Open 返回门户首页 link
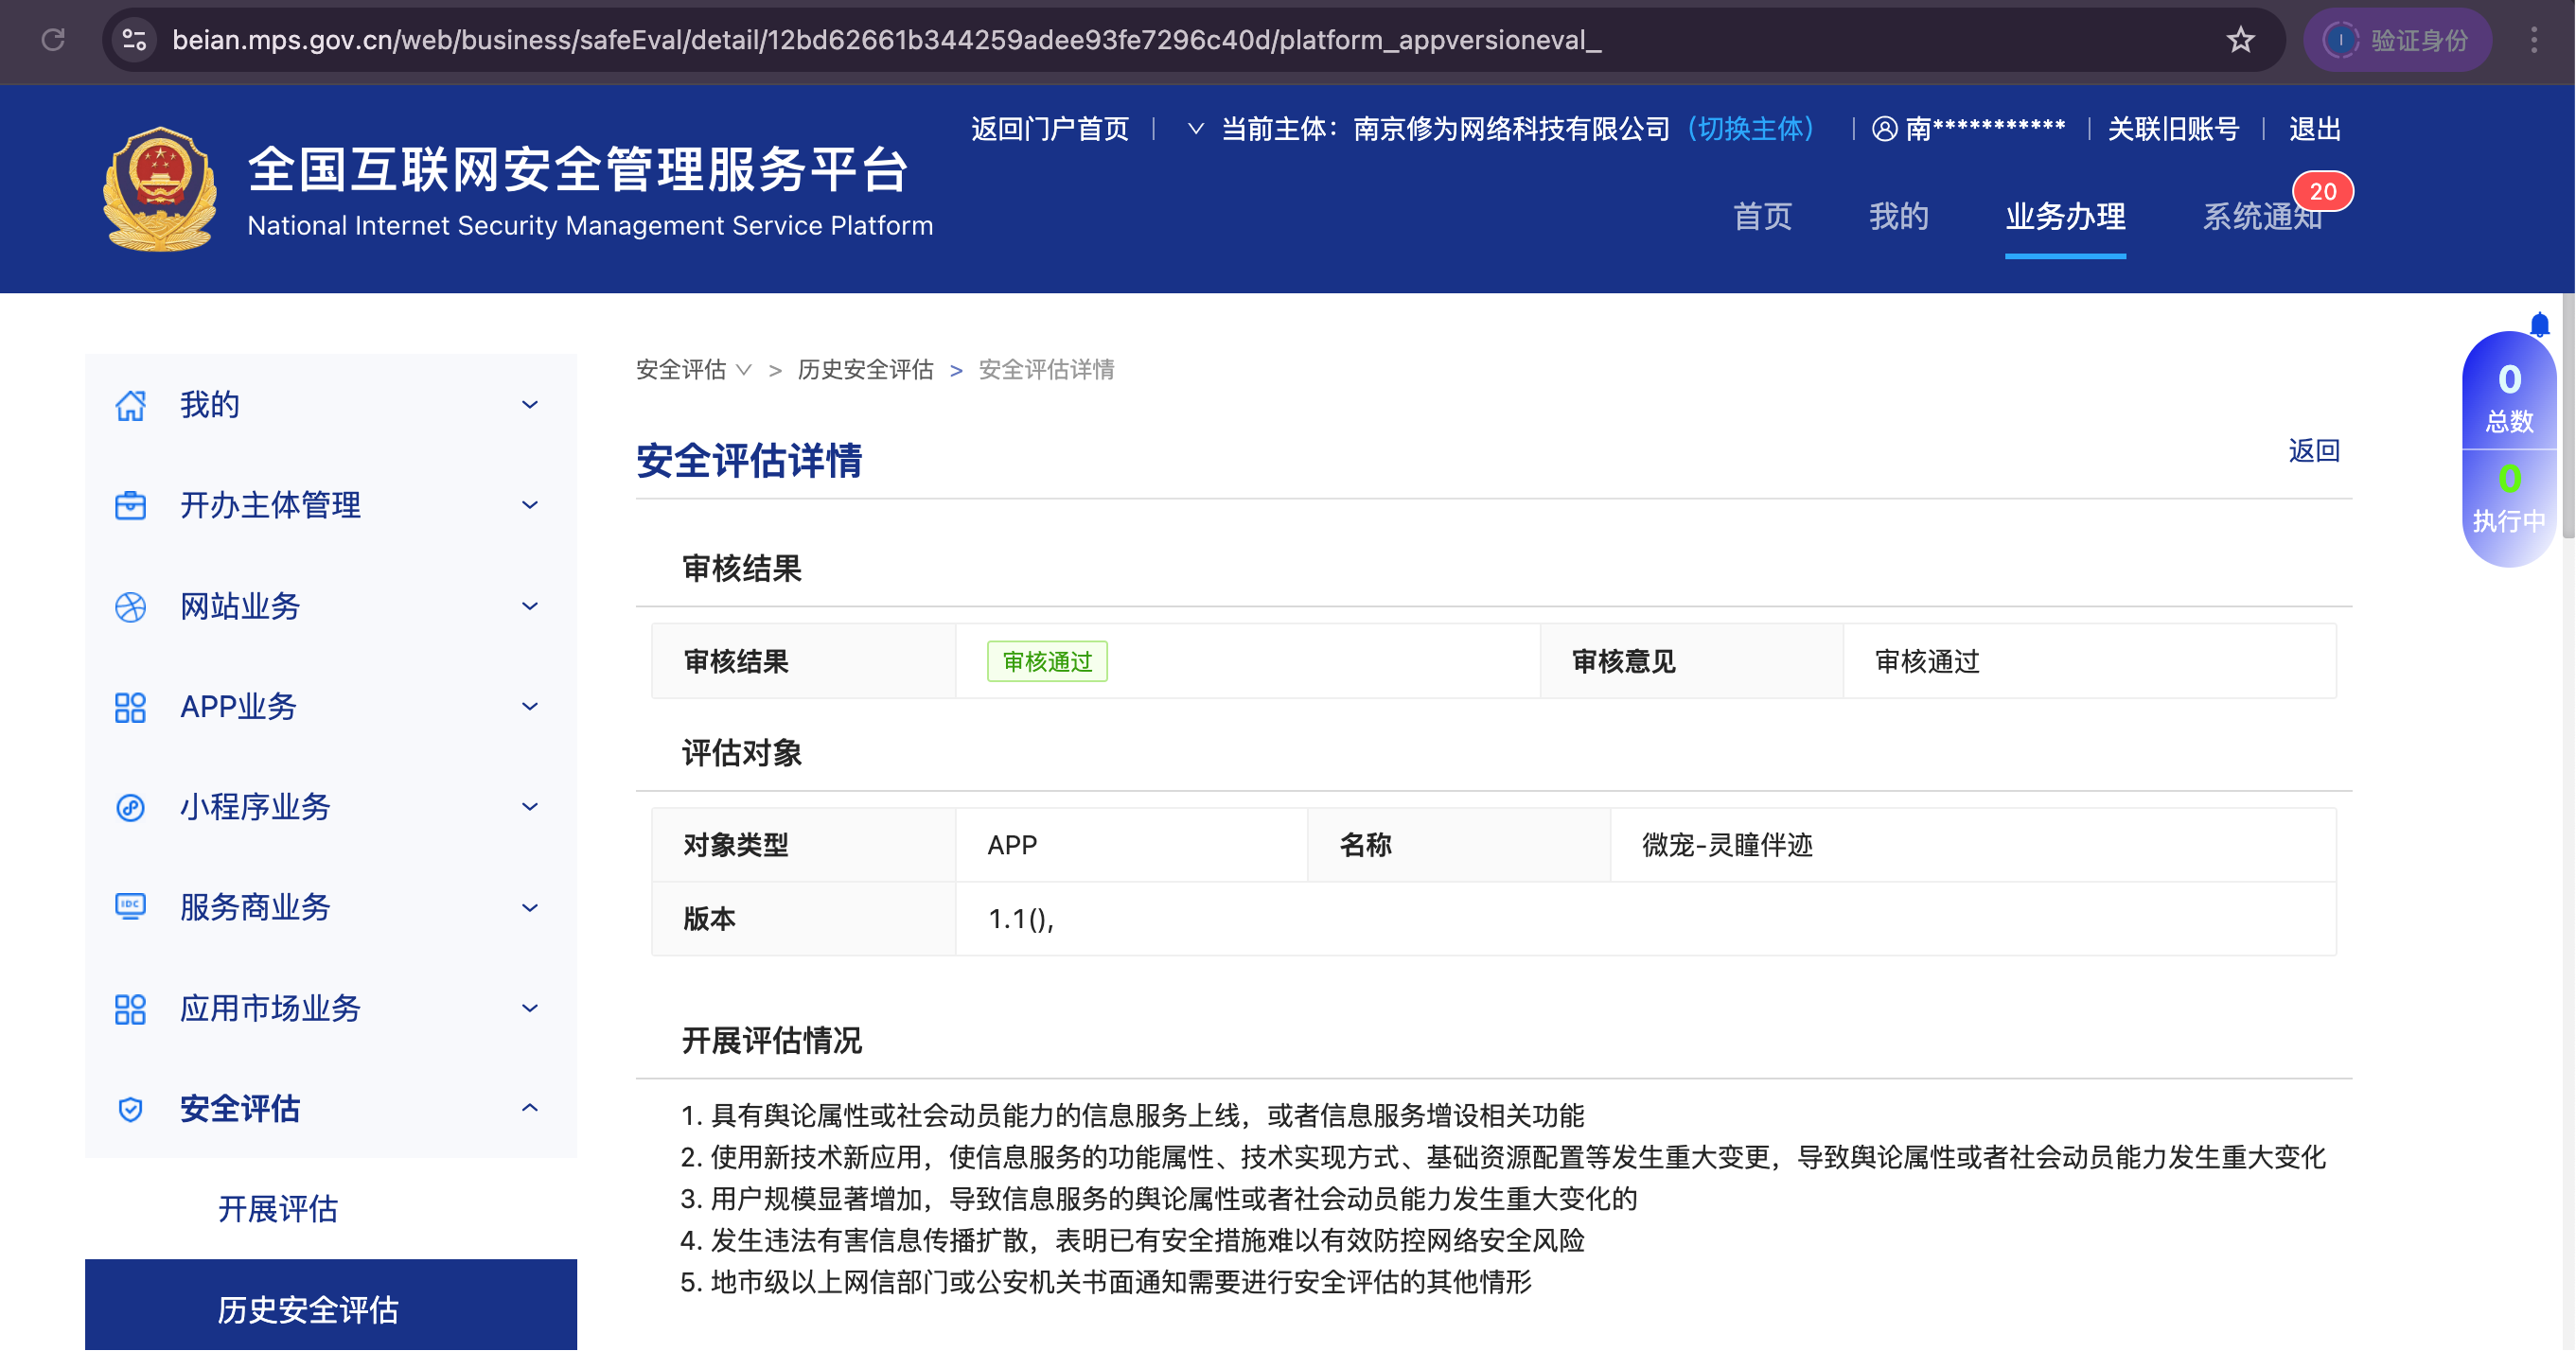This screenshot has width=2576, height=1351. 1049,128
